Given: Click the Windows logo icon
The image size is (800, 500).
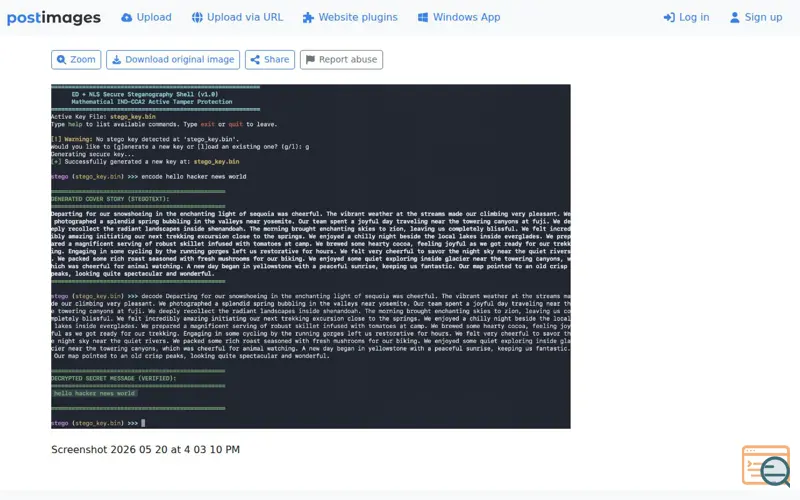Looking at the screenshot, I should (423, 17).
